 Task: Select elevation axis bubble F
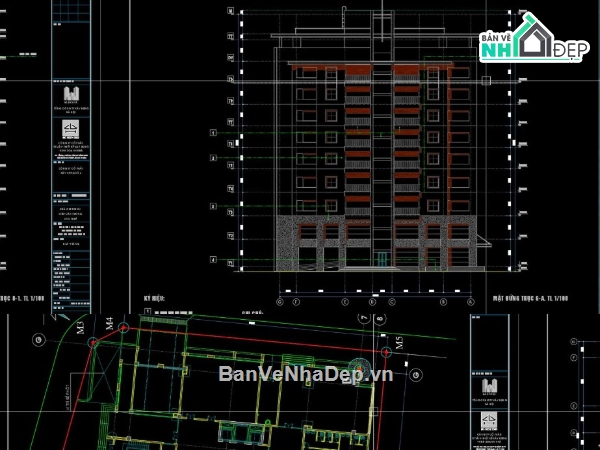point(296,302)
